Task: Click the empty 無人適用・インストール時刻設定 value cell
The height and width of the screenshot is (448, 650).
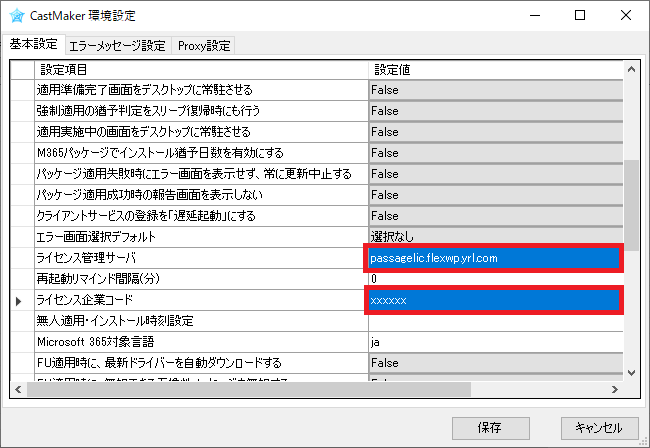Action: [496, 321]
